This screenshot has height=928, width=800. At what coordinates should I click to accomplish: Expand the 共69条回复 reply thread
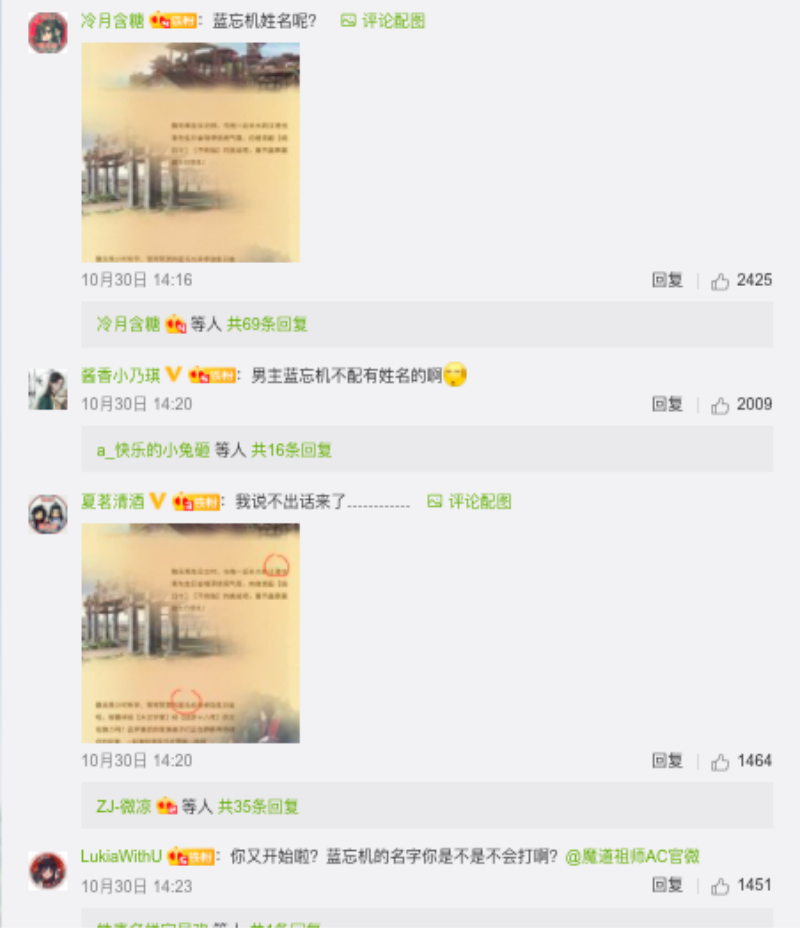267,324
